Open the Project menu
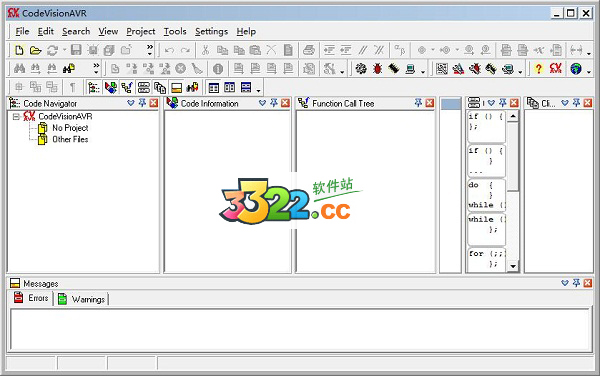Screen dimensions: 600x376 (140, 31)
